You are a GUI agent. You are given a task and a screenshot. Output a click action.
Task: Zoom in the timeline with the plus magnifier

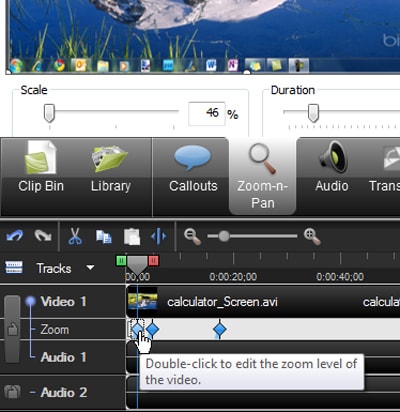coord(312,237)
